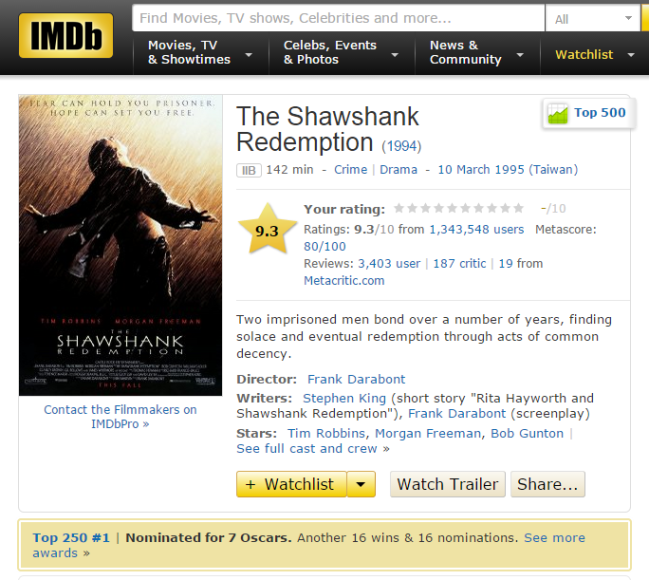Open the Frank Darabont director link
This screenshot has width=649, height=580.
pos(356,379)
